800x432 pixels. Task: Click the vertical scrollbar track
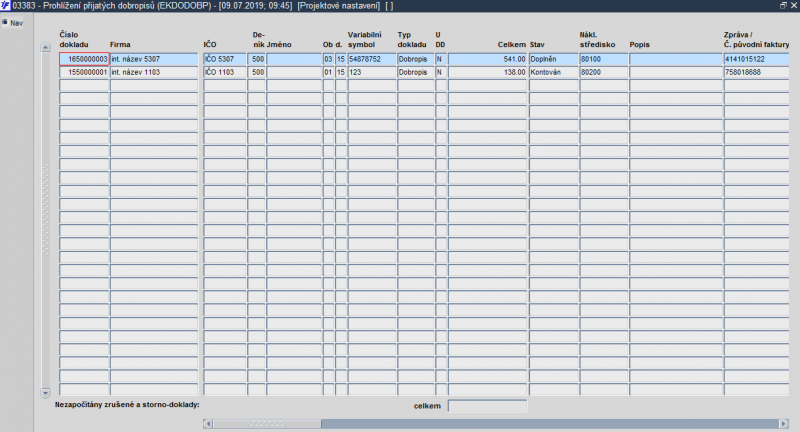pos(45,220)
